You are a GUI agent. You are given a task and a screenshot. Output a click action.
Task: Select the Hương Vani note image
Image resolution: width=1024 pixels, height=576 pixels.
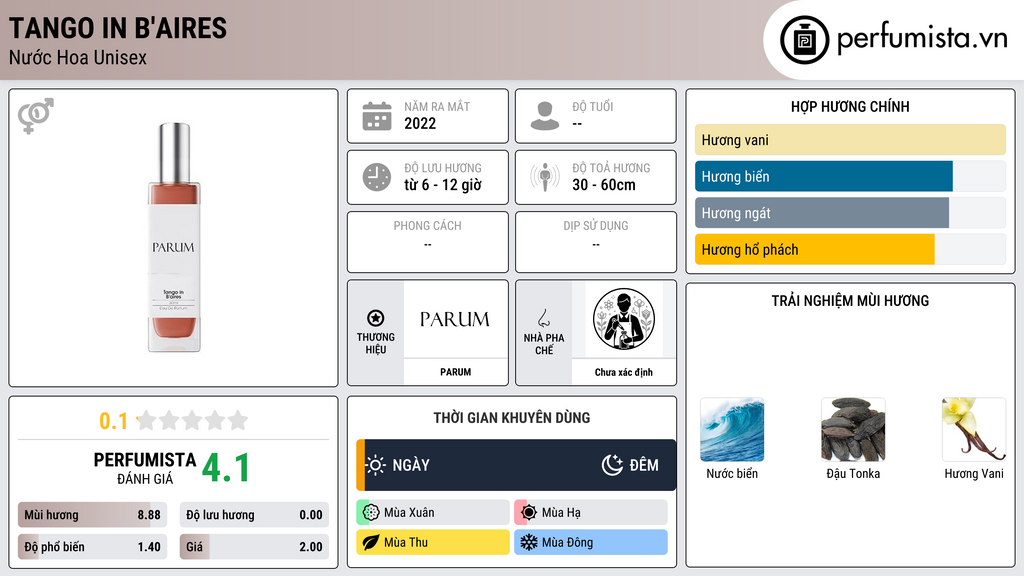pos(974,430)
